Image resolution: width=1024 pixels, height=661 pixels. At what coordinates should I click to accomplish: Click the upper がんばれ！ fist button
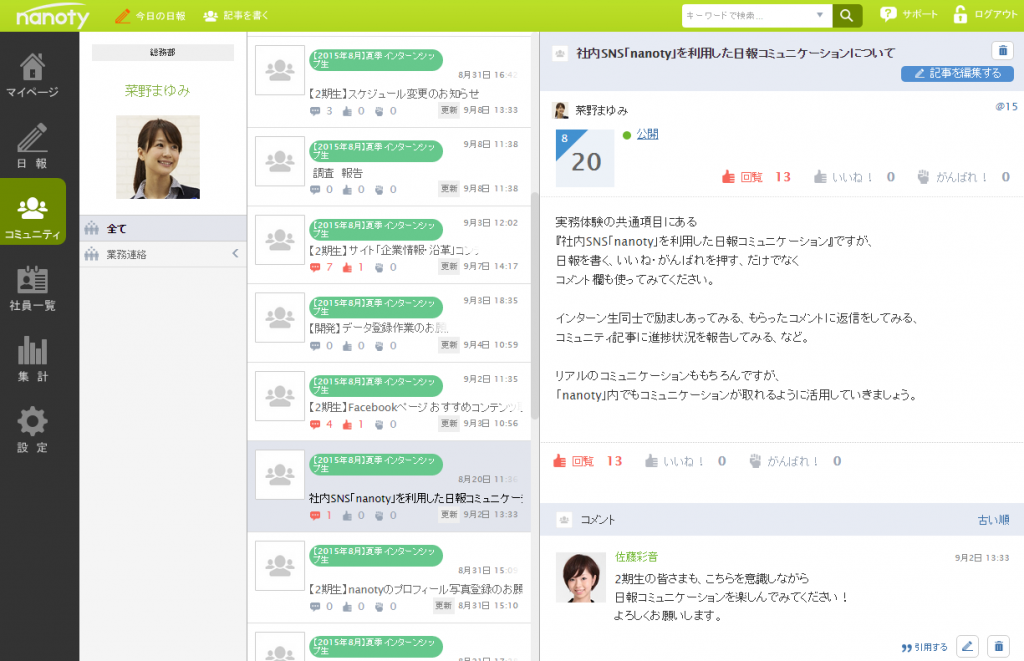tap(963, 177)
